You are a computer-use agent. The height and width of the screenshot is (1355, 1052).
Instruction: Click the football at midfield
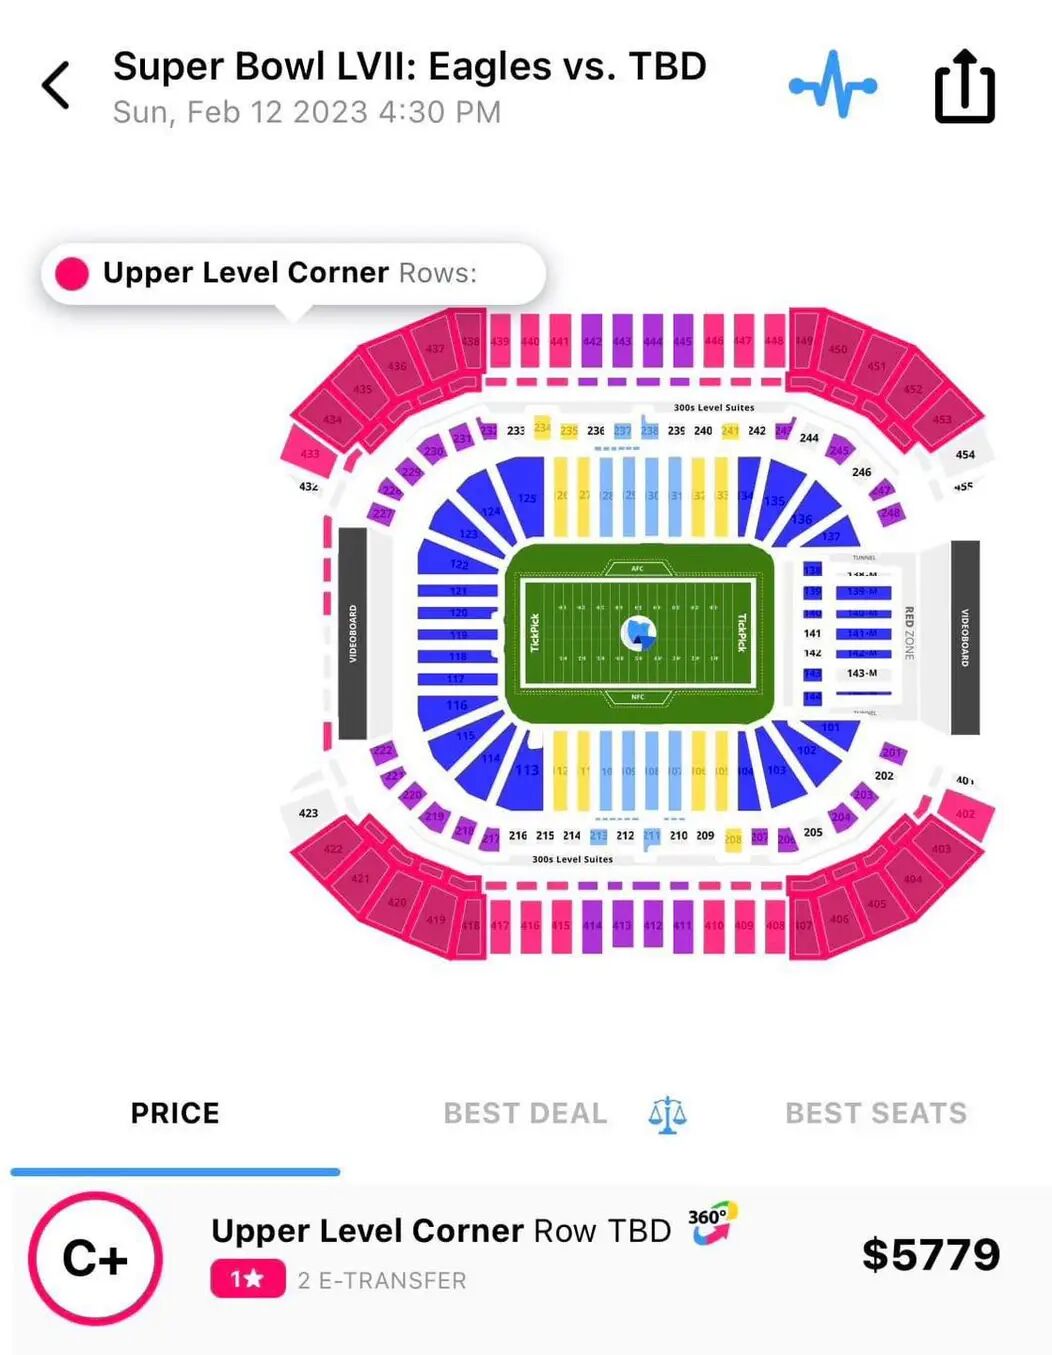(x=638, y=633)
